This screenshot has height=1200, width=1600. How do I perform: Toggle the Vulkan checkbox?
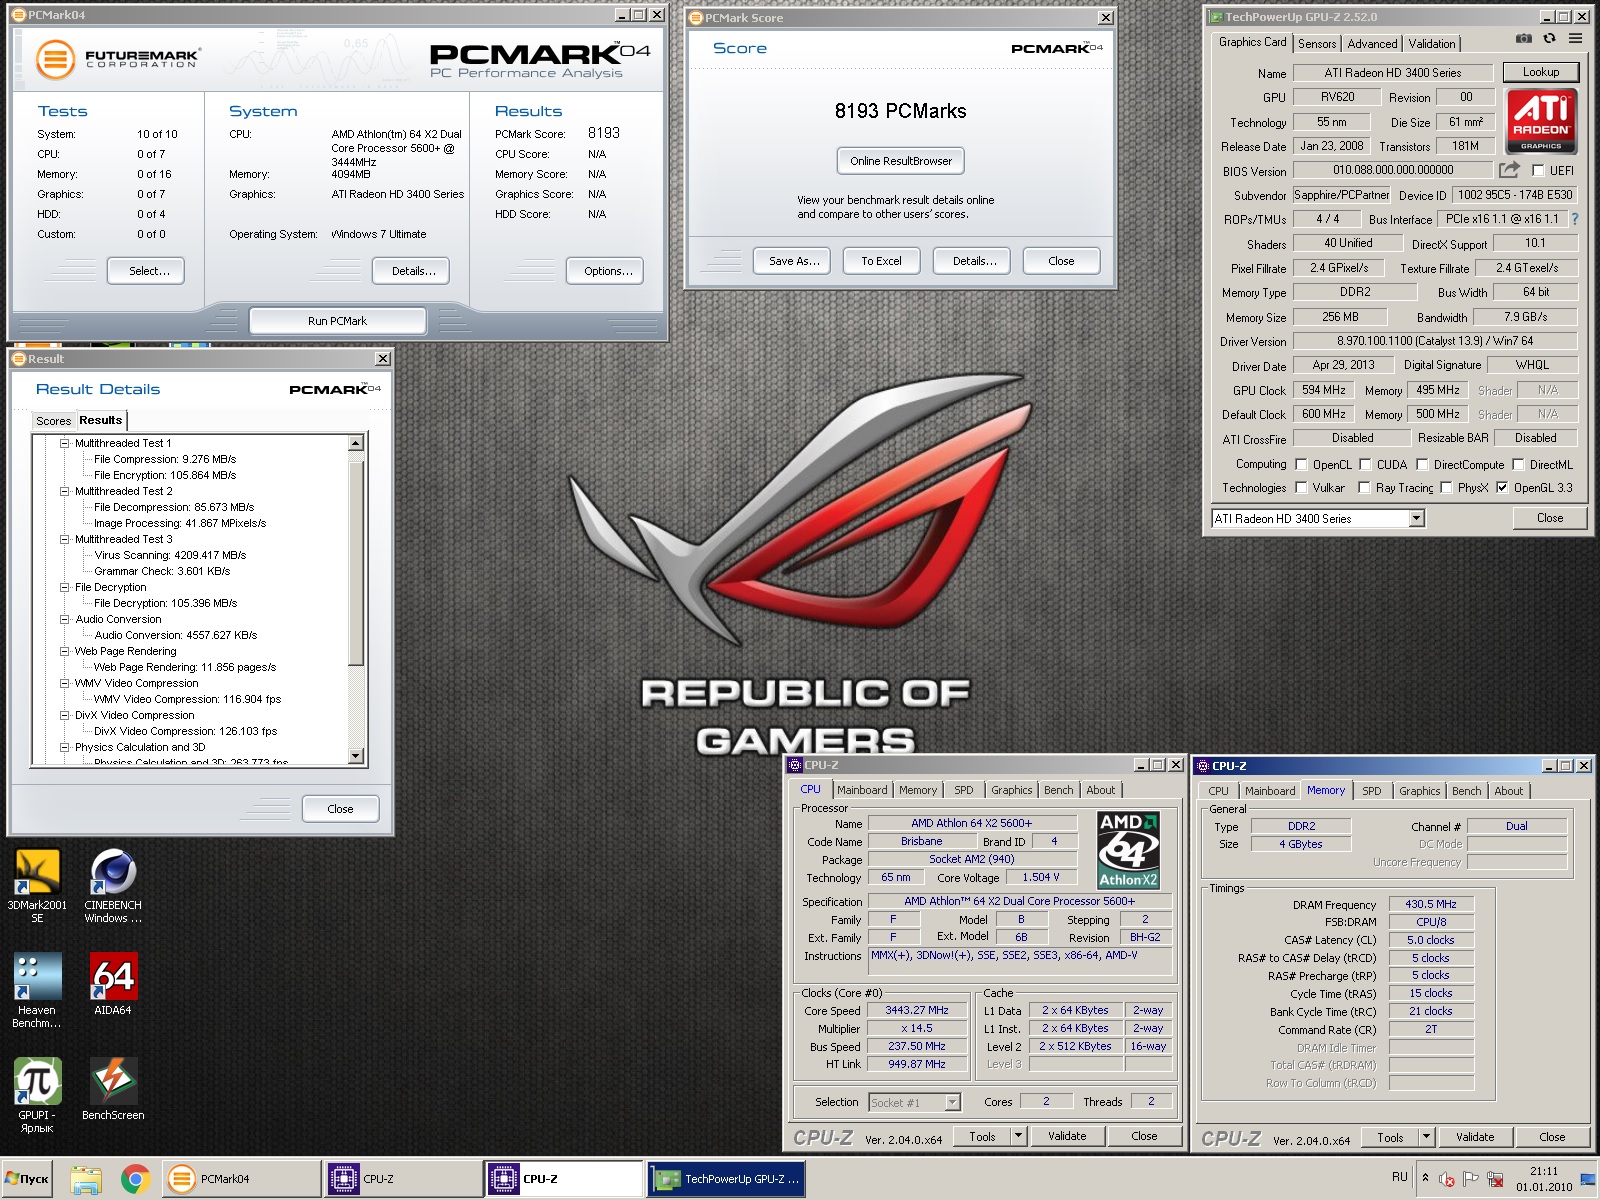tap(1301, 488)
